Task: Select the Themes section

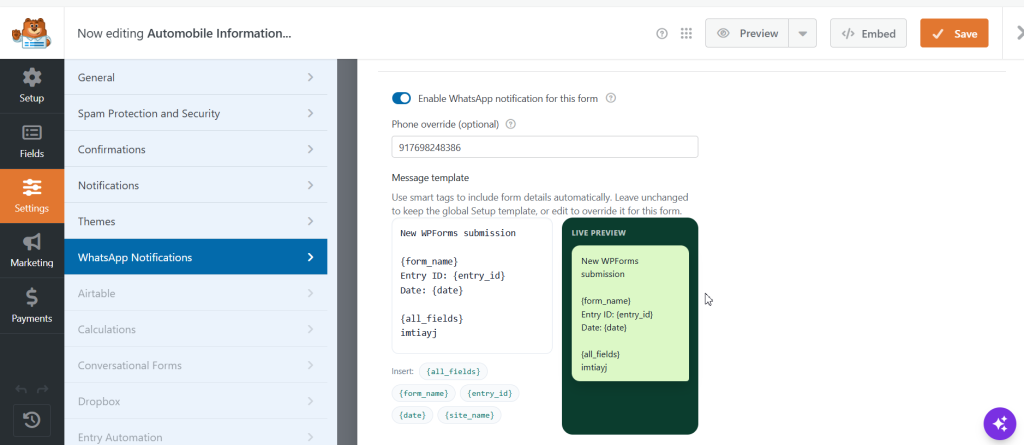Action: 196,221
